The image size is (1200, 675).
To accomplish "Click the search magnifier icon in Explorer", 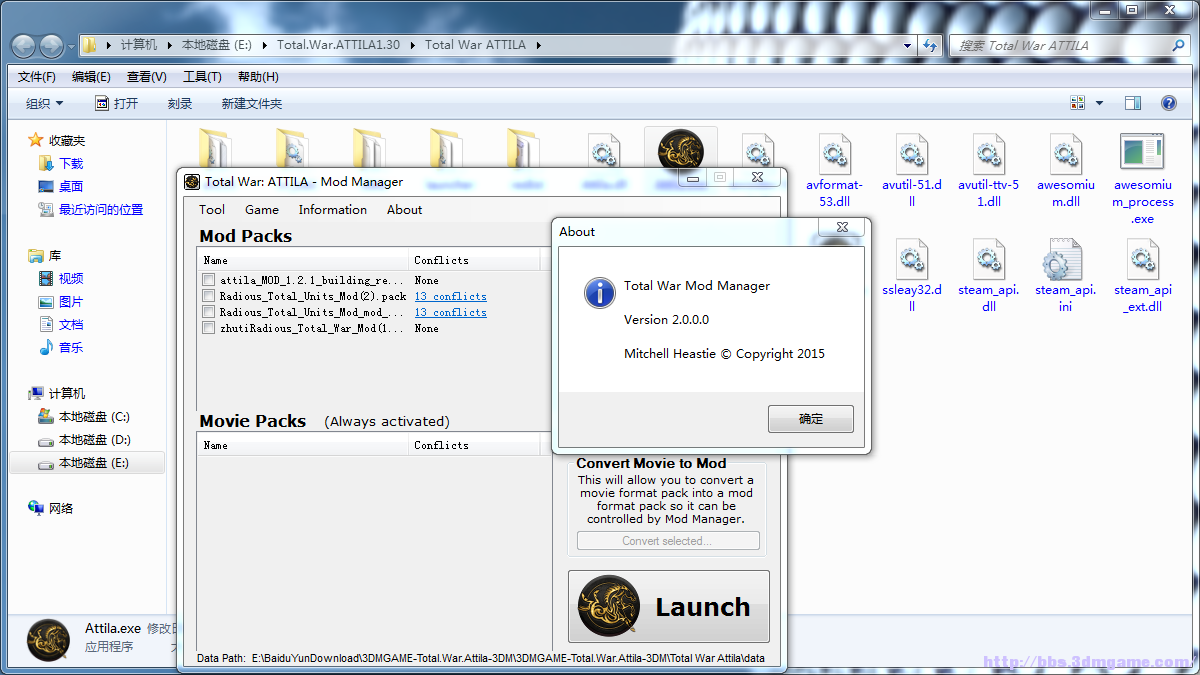I will (1178, 46).
